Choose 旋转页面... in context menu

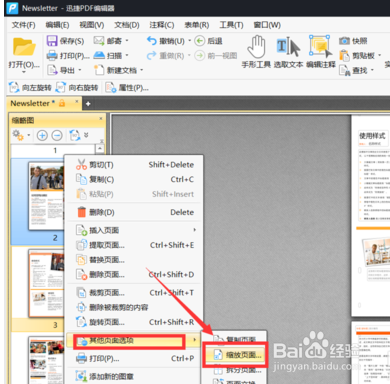pyautogui.click(x=134, y=322)
